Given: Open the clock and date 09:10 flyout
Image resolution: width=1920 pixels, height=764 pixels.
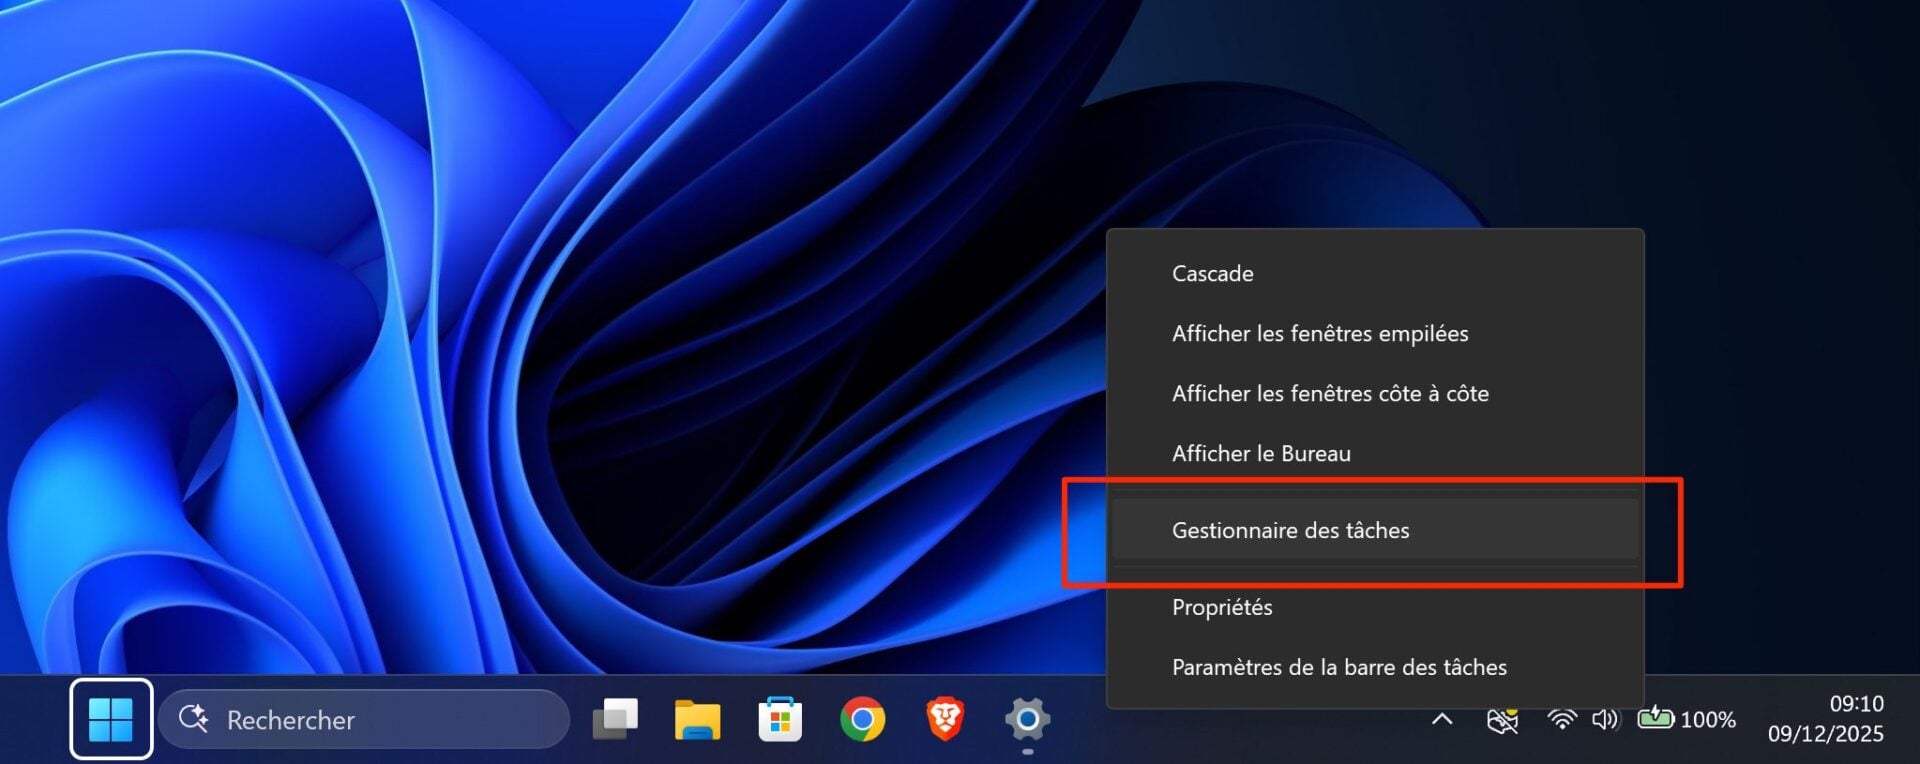Looking at the screenshot, I should (1826, 718).
